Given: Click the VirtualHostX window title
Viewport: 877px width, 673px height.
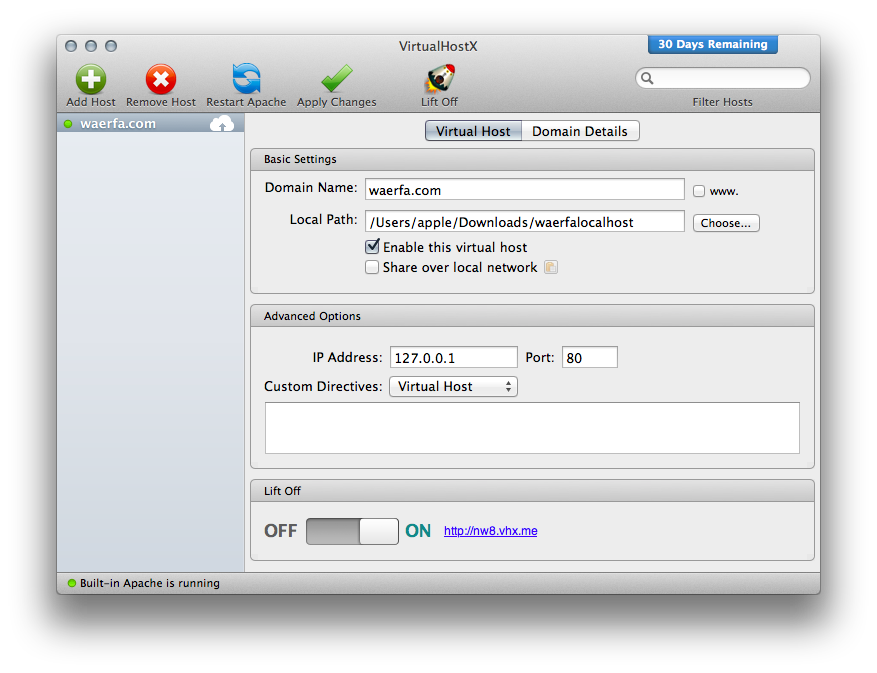Looking at the screenshot, I should click(438, 46).
